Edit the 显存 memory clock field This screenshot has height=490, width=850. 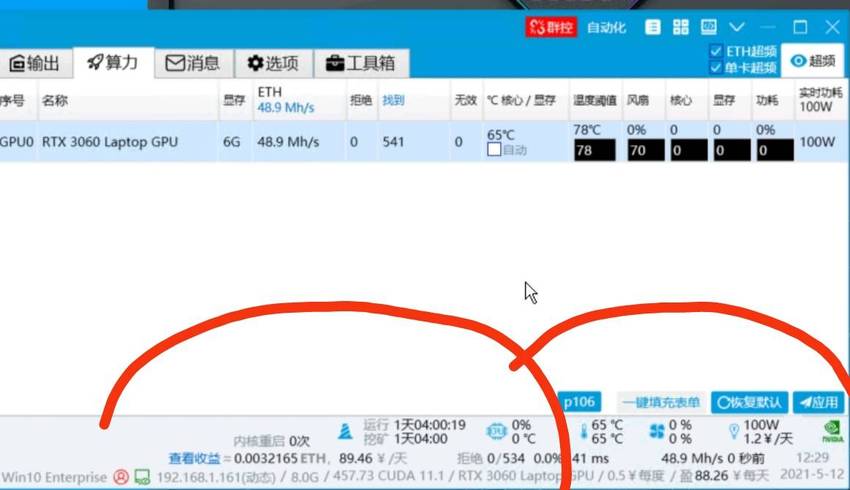[x=732, y=150]
